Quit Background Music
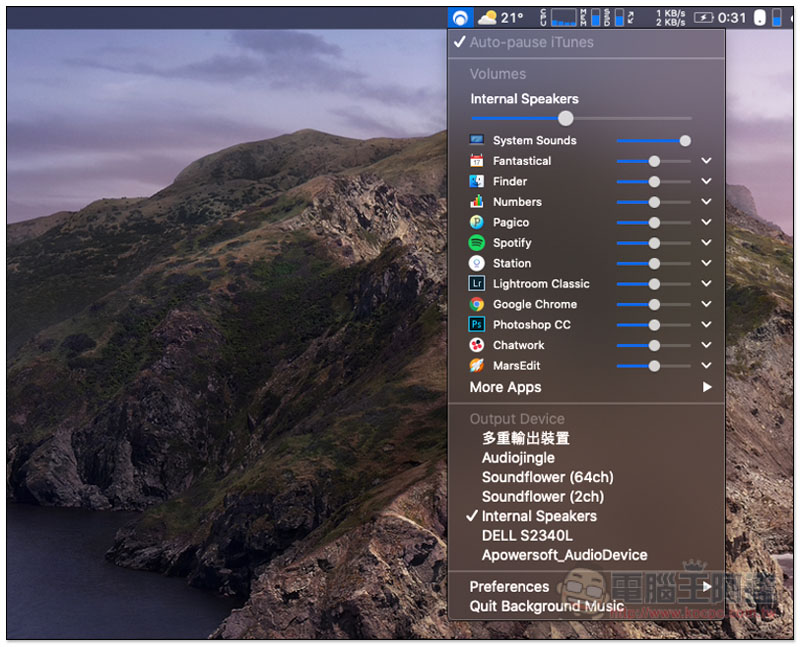800x647 pixels. tap(546, 606)
